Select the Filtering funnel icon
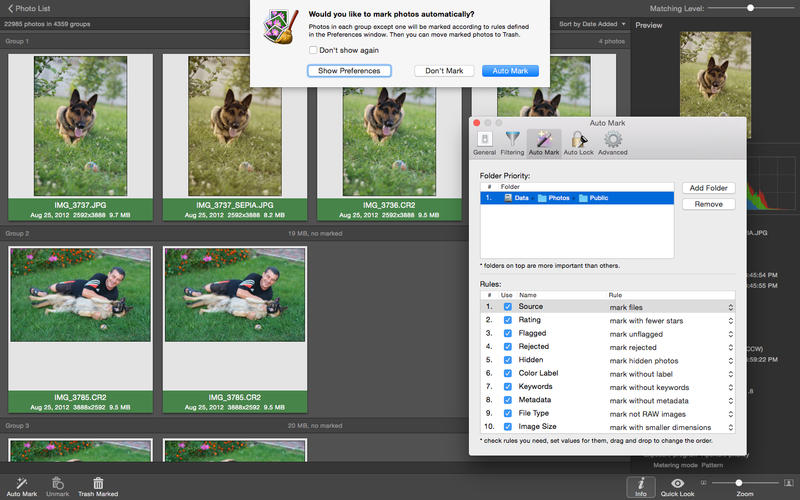This screenshot has width=800, height=500. pyautogui.click(x=512, y=140)
